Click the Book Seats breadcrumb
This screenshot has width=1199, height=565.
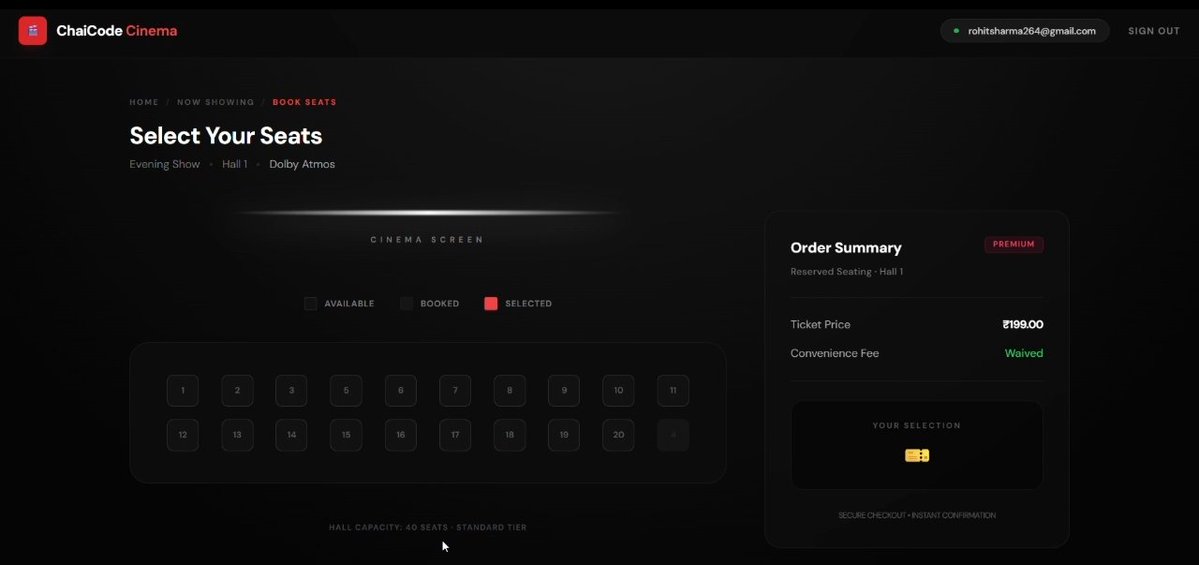tap(304, 102)
